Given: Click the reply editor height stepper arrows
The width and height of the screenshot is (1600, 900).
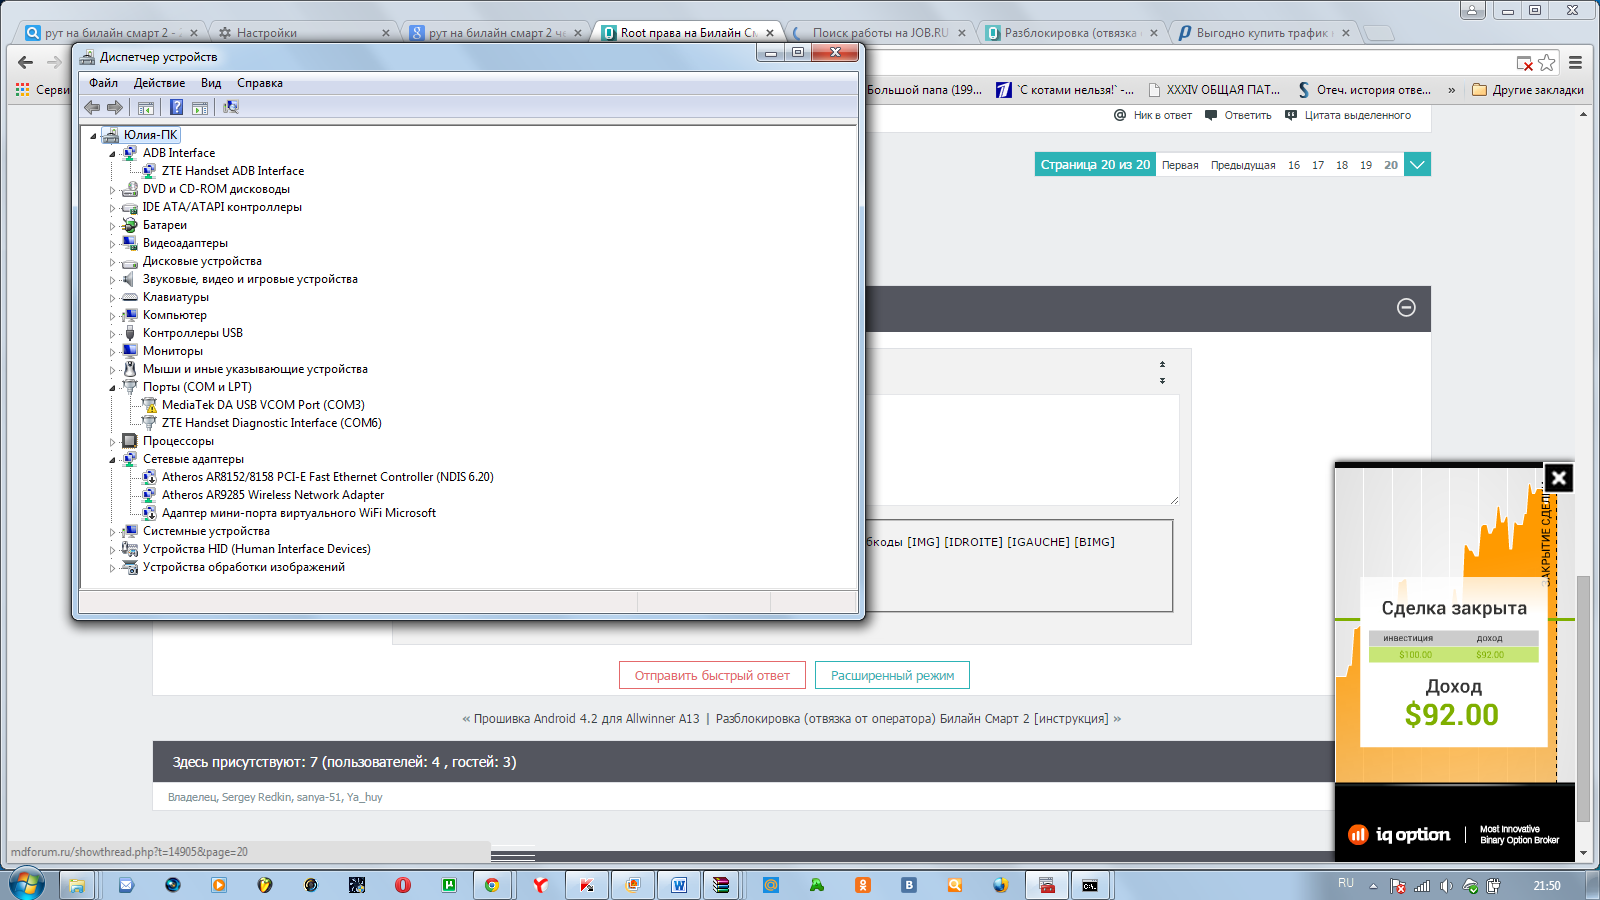Looking at the screenshot, I should (1162, 372).
